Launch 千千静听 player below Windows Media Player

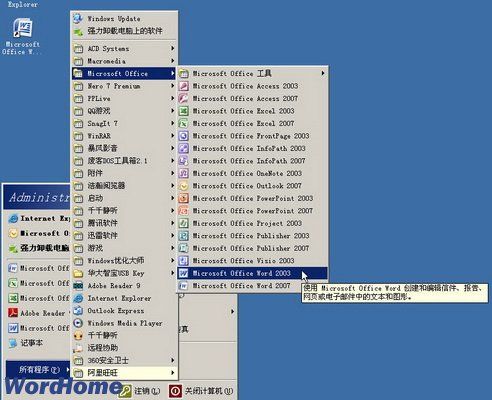[x=124, y=335]
